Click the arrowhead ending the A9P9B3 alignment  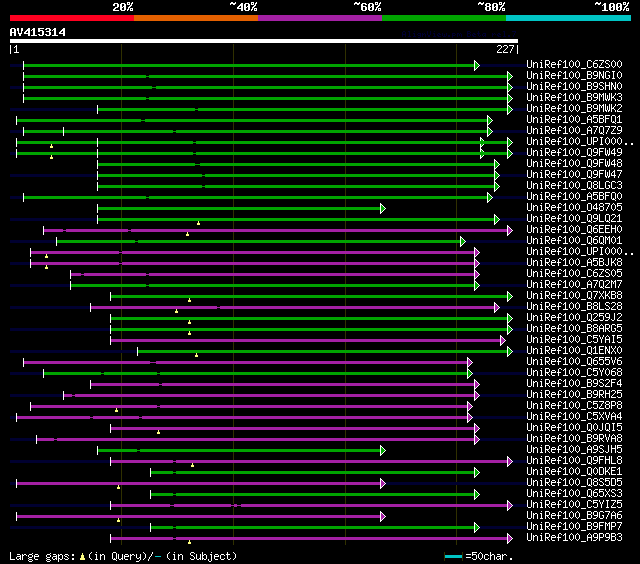click(x=510, y=539)
